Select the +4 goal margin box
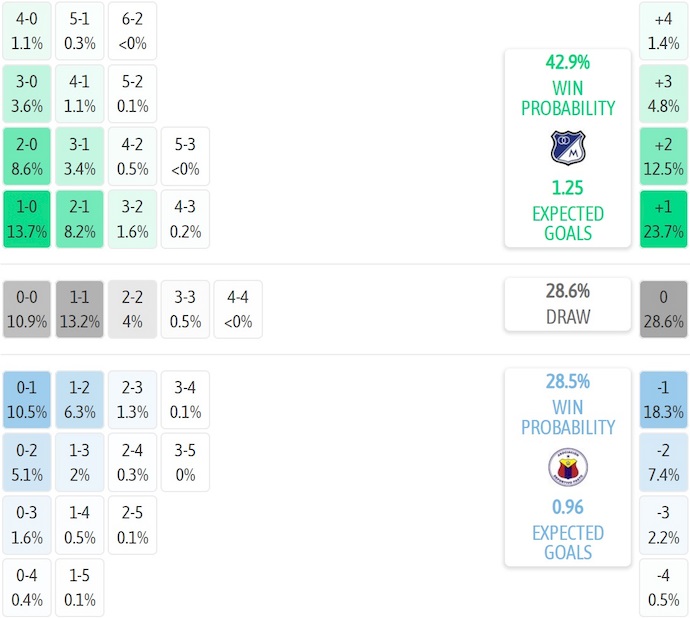Image resolution: width=690 pixels, height=618 pixels. click(x=663, y=31)
